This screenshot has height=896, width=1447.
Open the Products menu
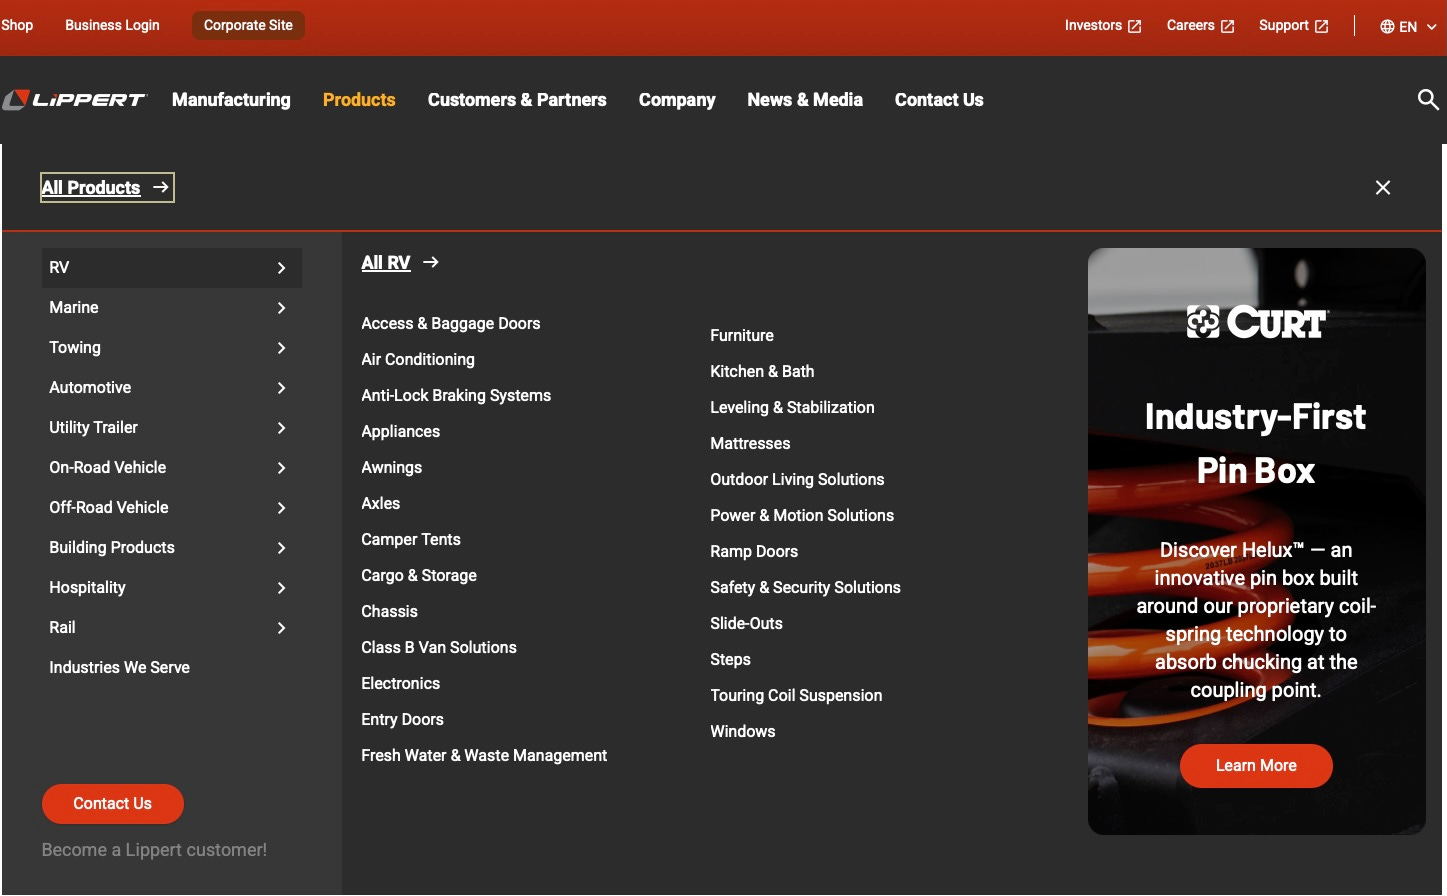point(359,100)
